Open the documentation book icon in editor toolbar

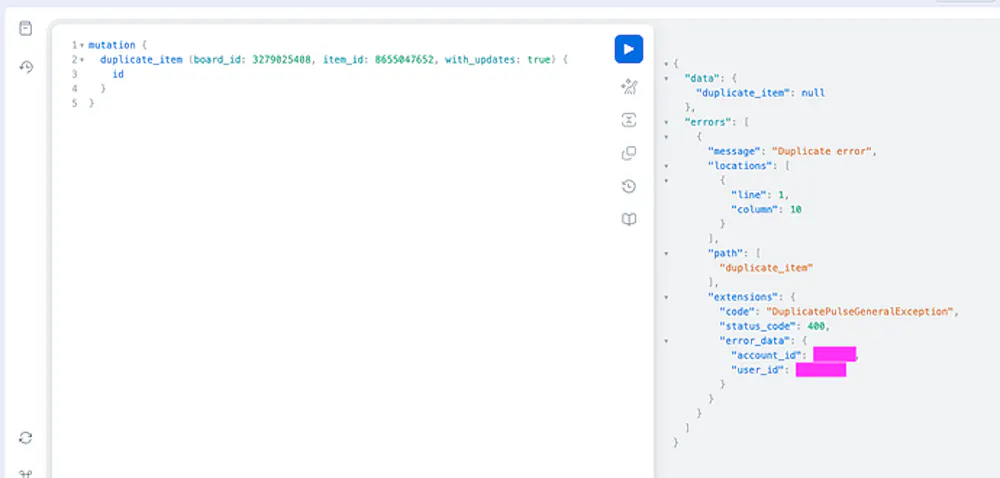pos(629,220)
